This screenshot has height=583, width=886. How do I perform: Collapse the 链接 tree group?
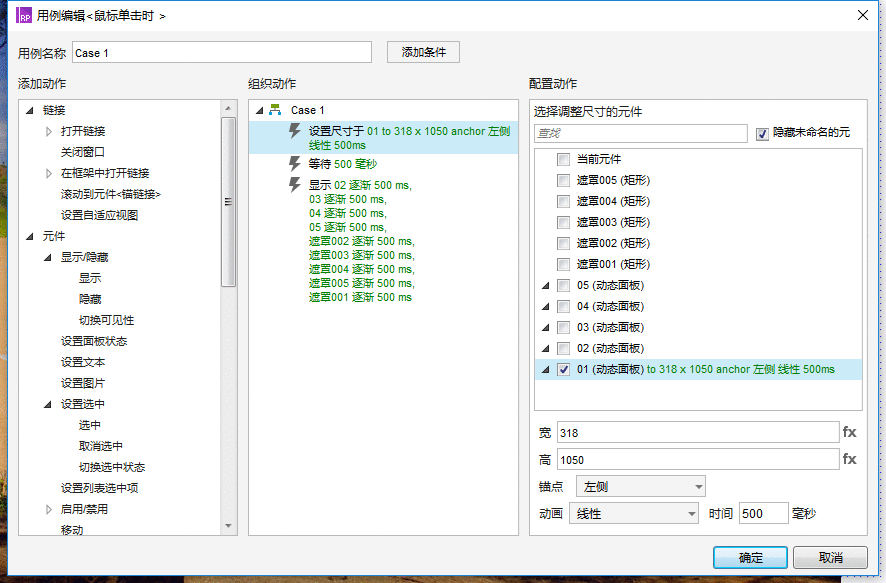point(30,110)
